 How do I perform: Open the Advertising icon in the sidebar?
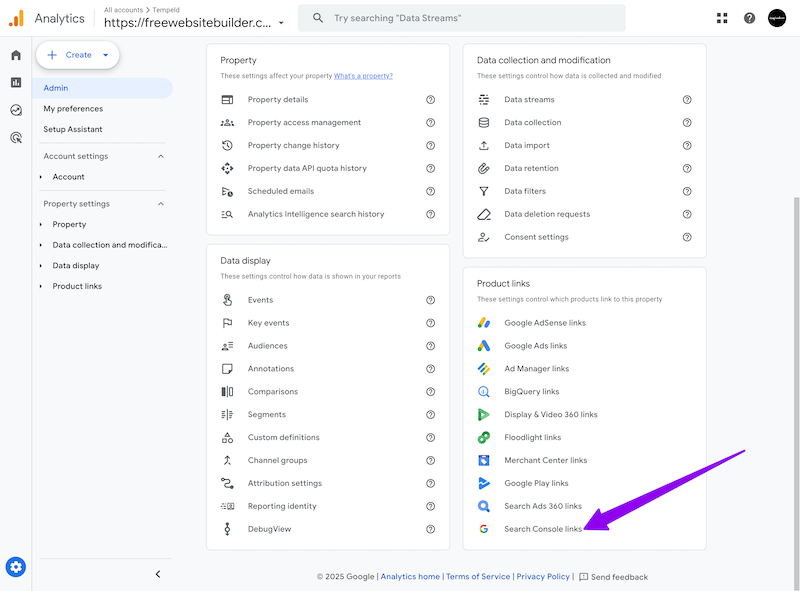[16, 137]
